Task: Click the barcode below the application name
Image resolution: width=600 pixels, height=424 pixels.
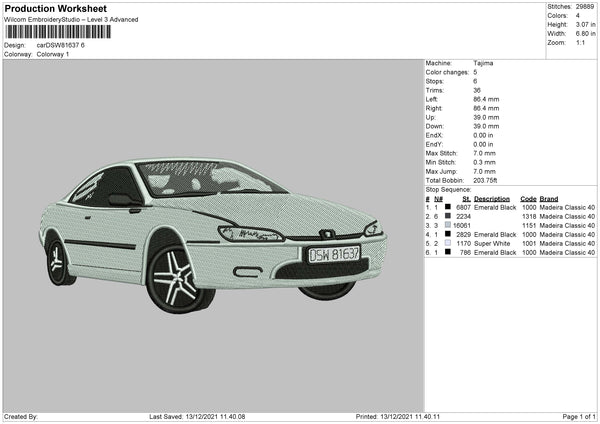Action: click(58, 32)
